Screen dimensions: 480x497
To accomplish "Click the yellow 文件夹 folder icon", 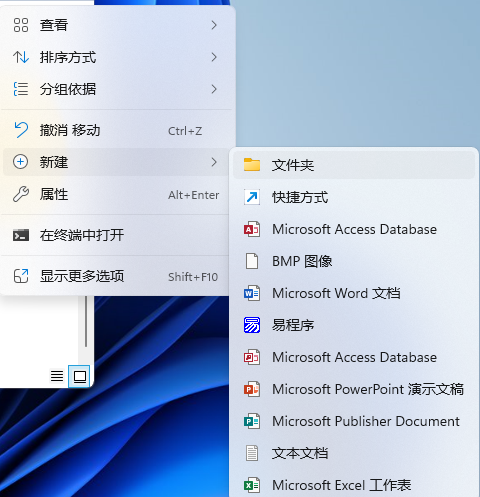I will pyautogui.click(x=252, y=165).
